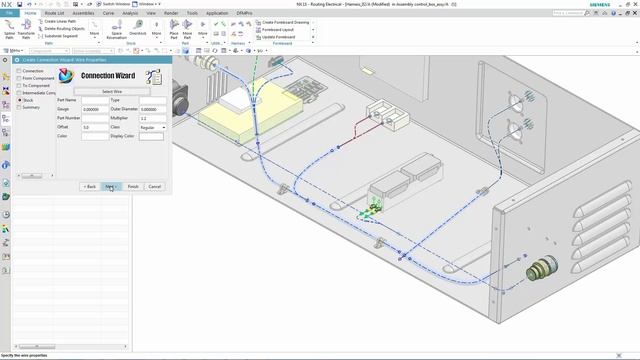
Task: Check the Intermediate Components step checkbox
Action: (19, 93)
